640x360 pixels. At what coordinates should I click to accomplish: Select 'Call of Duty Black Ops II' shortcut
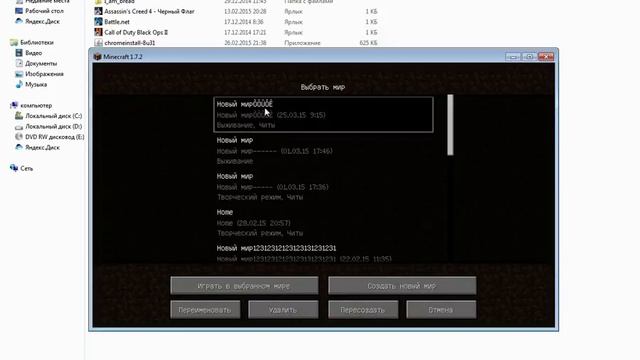click(131, 32)
